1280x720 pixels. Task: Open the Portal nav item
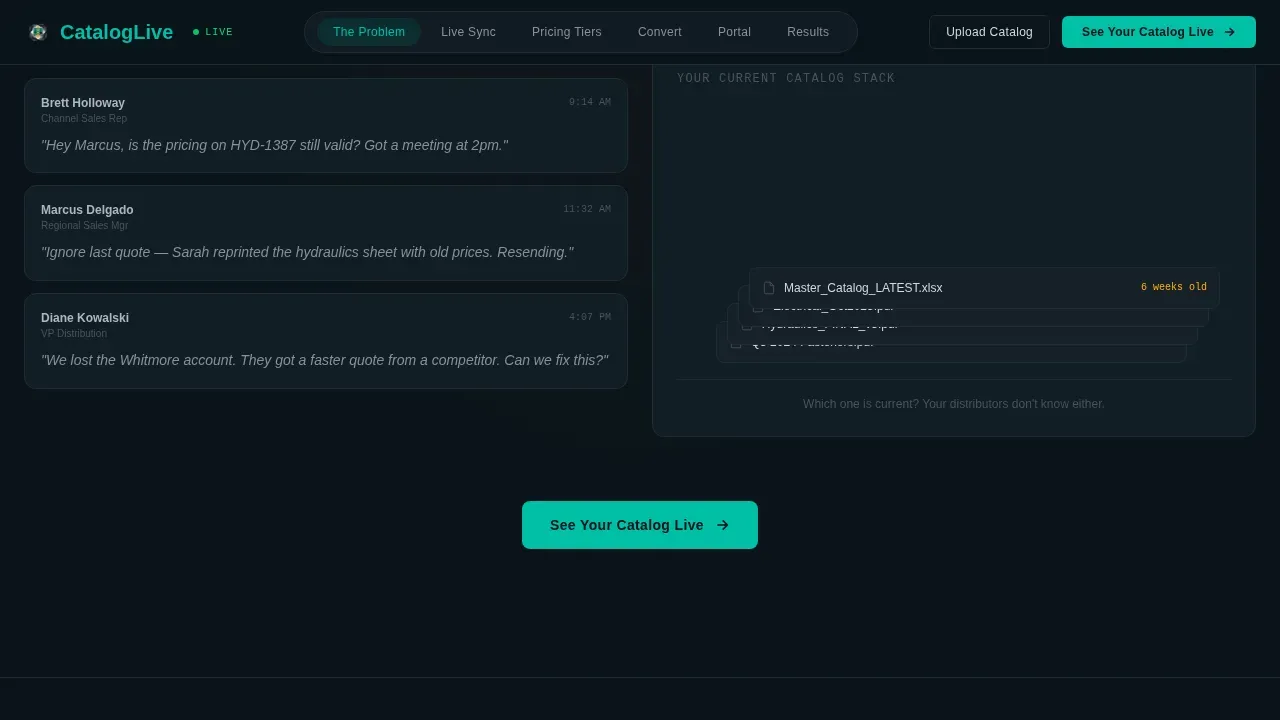click(x=734, y=32)
